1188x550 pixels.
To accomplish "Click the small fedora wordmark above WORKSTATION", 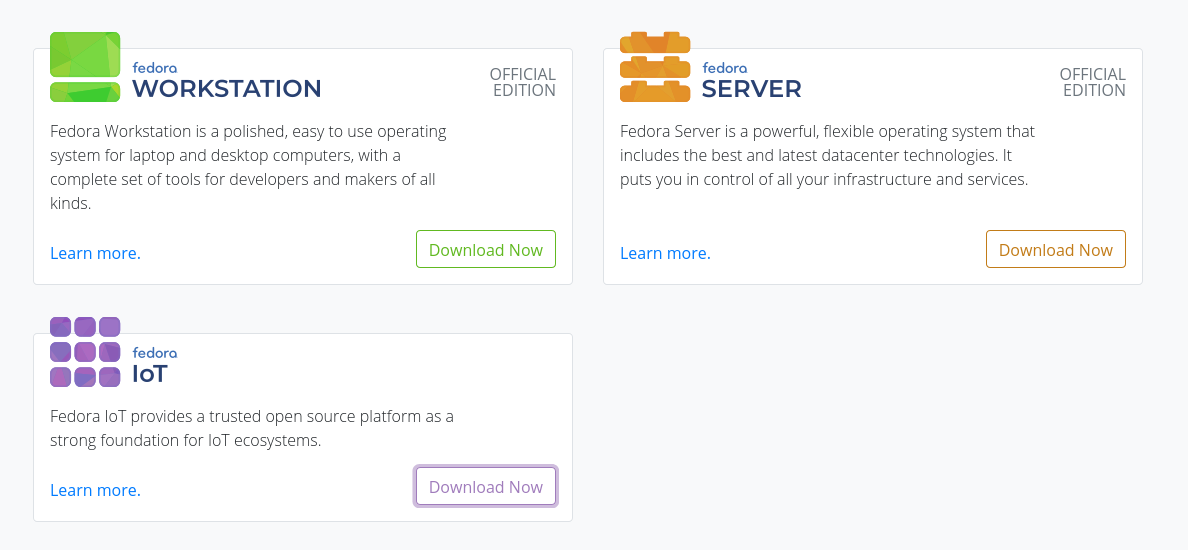I will point(155,67).
